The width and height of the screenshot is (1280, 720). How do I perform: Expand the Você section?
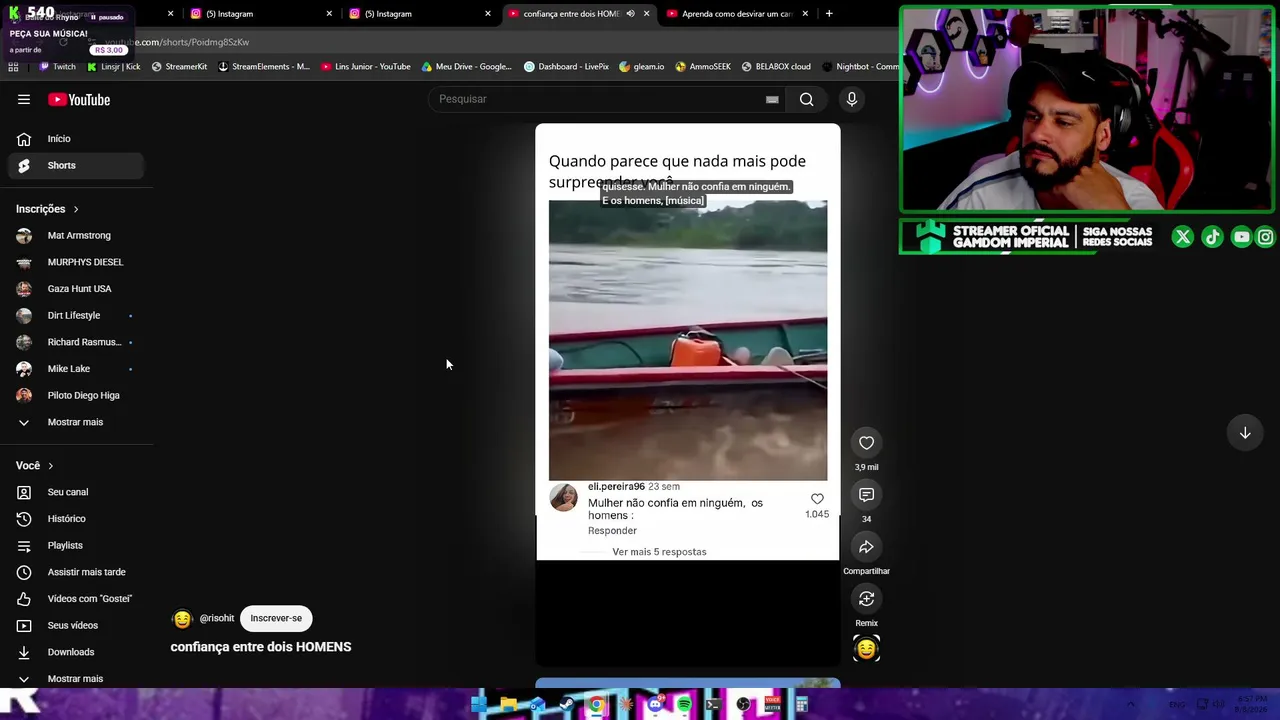35,466
